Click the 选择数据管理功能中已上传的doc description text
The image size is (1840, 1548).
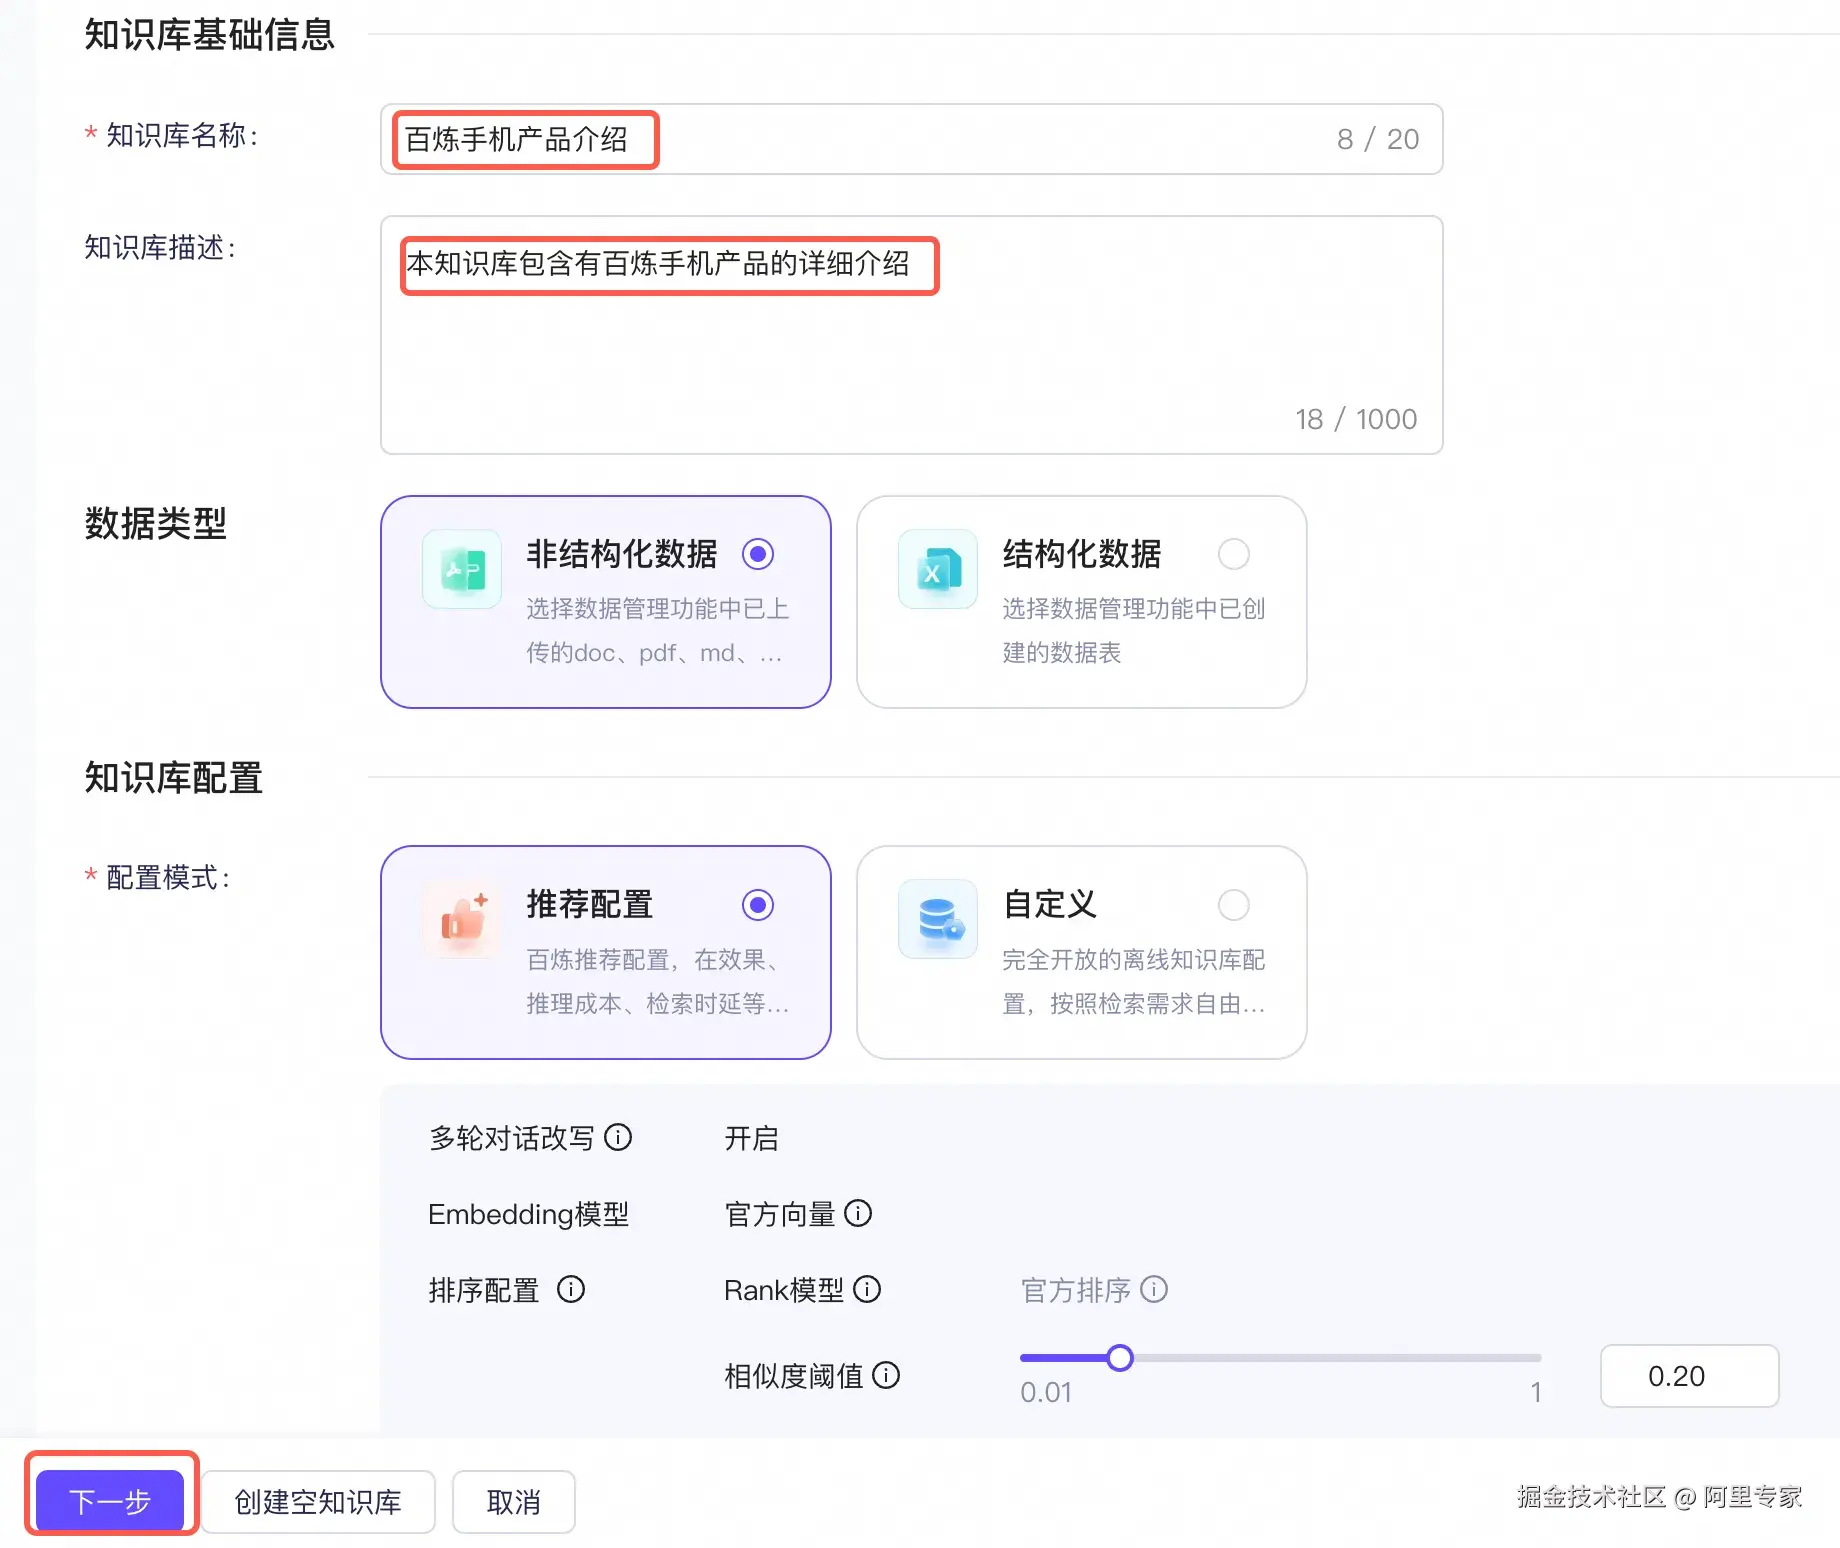pos(658,631)
